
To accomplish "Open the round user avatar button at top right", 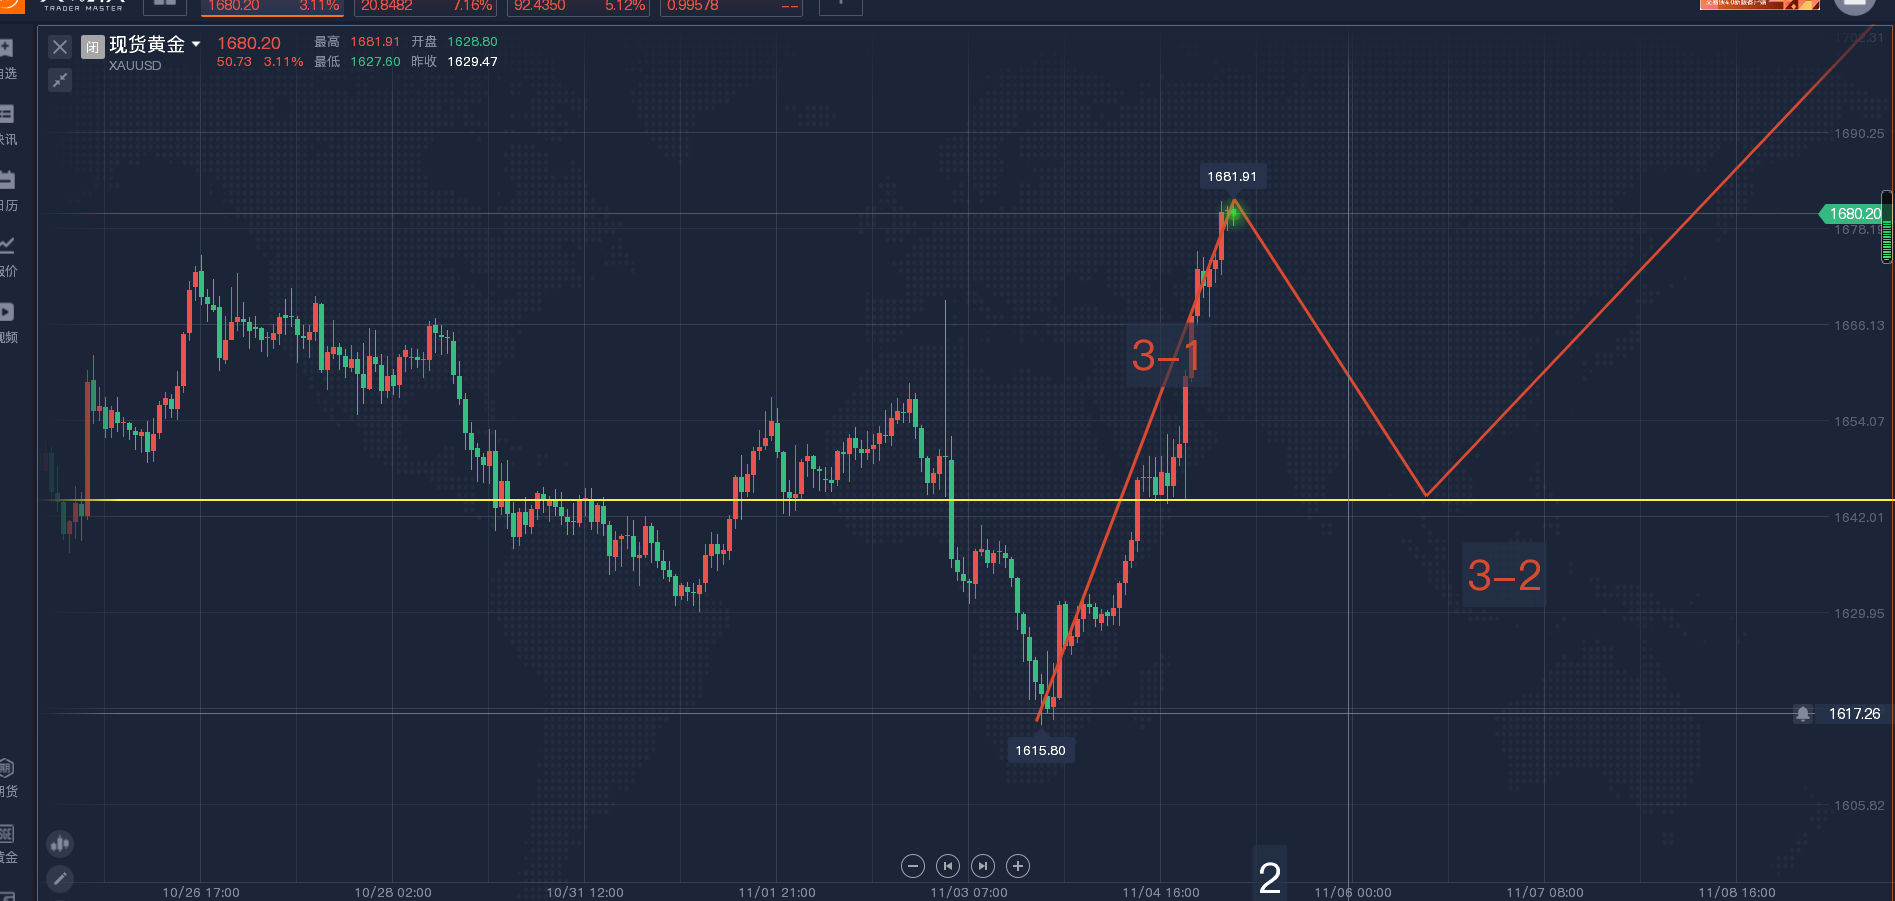I will click(1854, 5).
